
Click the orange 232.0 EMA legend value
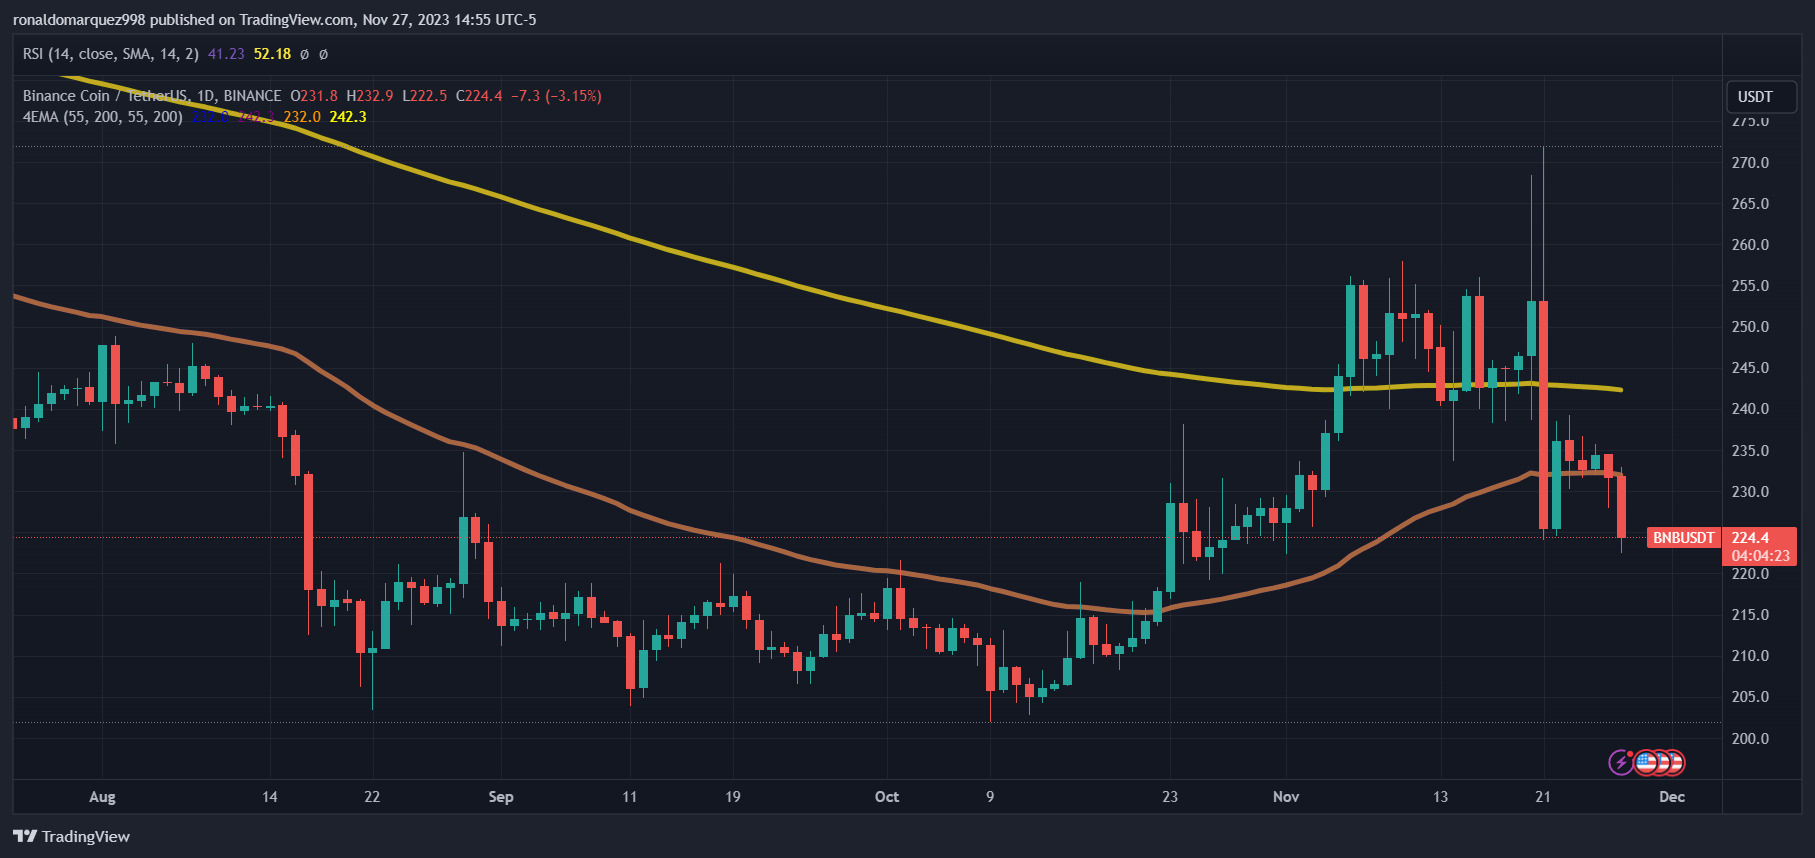[302, 117]
